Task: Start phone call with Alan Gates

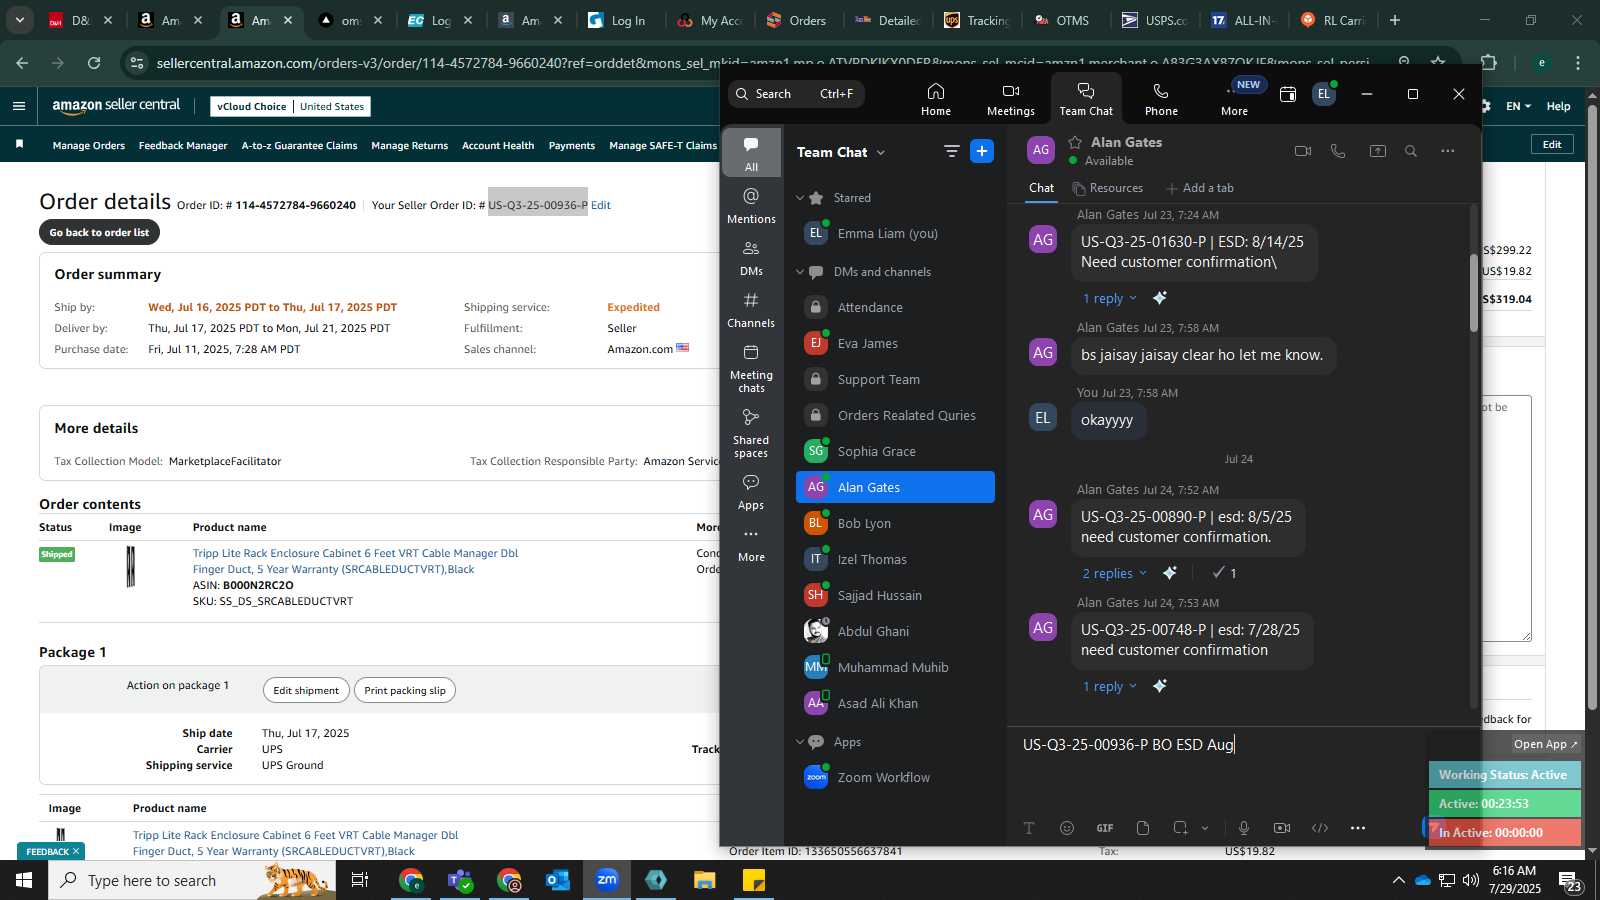Action: (1338, 151)
